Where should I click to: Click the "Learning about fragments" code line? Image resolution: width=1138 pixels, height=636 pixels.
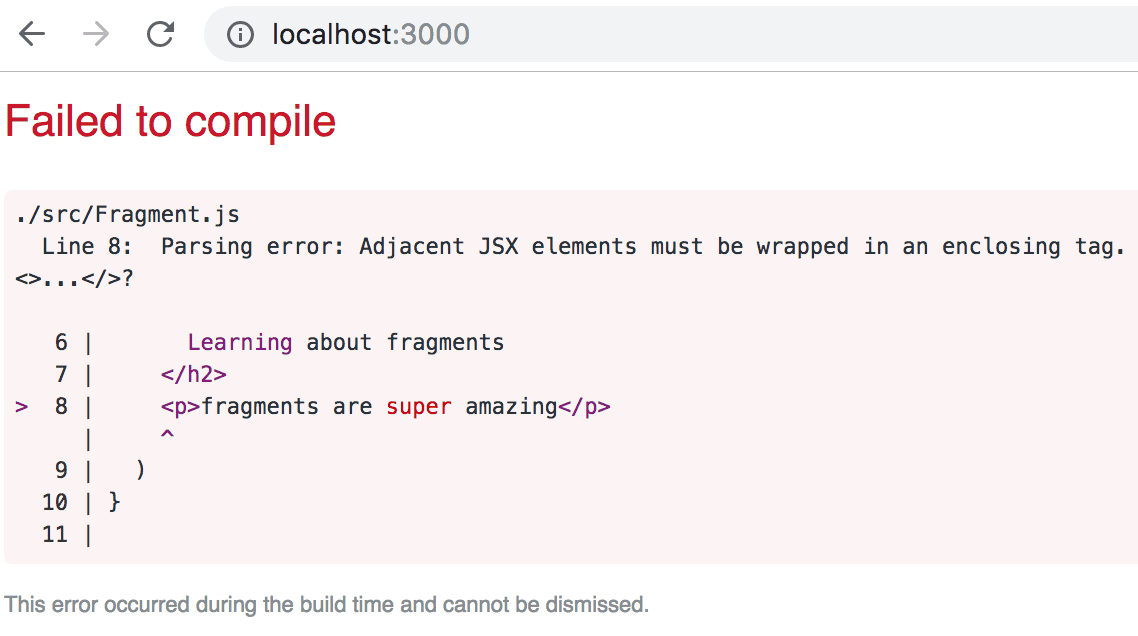click(345, 343)
